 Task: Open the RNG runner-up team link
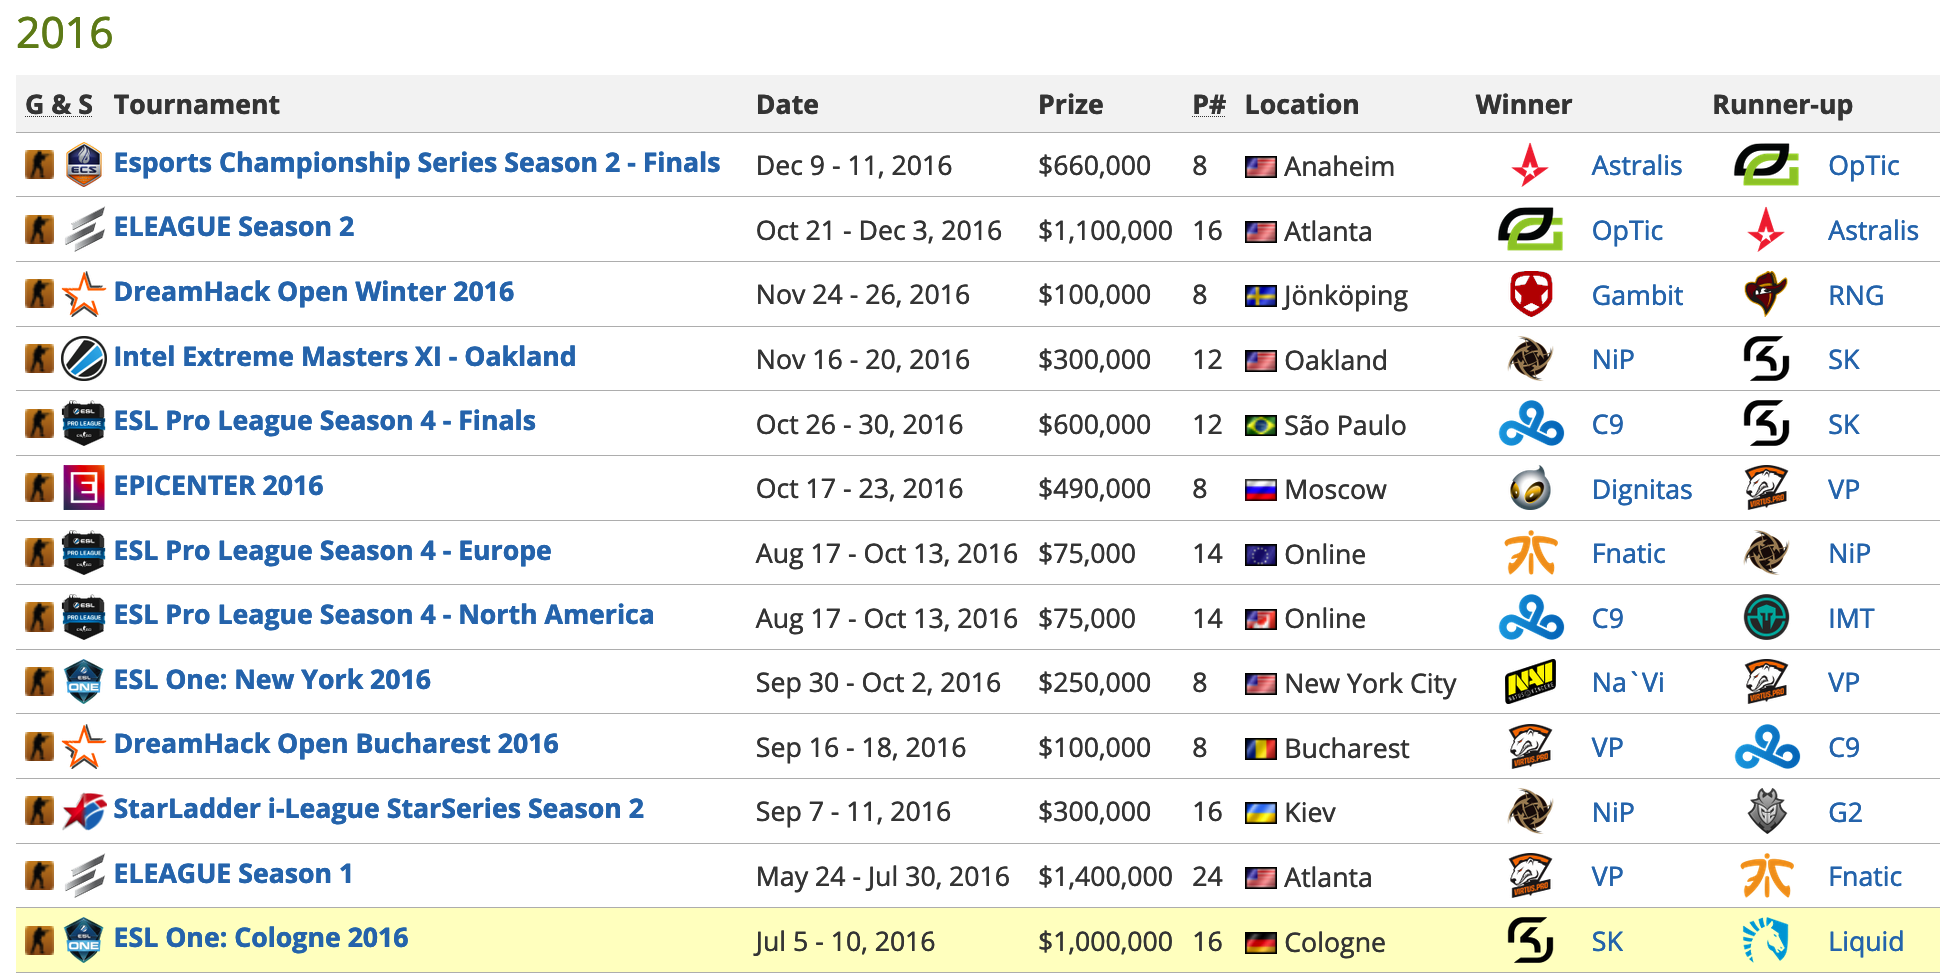coord(1855,296)
